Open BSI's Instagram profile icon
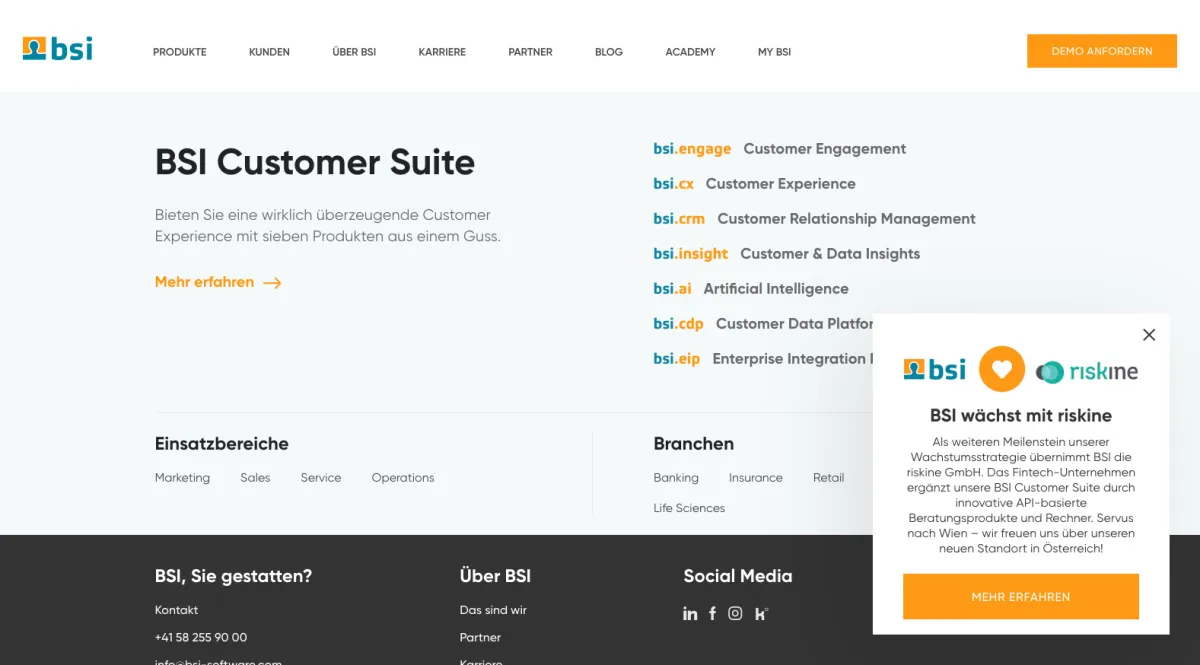This screenshot has width=1200, height=665. 735,614
